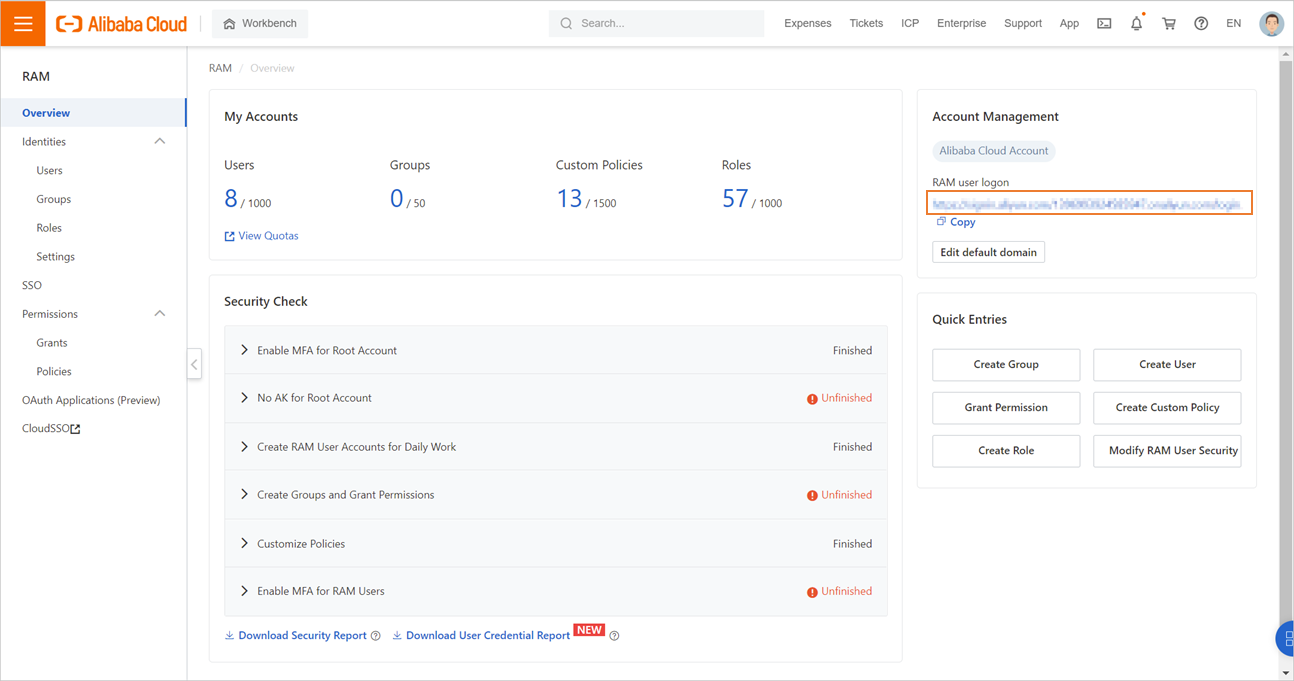Open Users under Identities
Screen dimensions: 1294x681
coord(49,171)
